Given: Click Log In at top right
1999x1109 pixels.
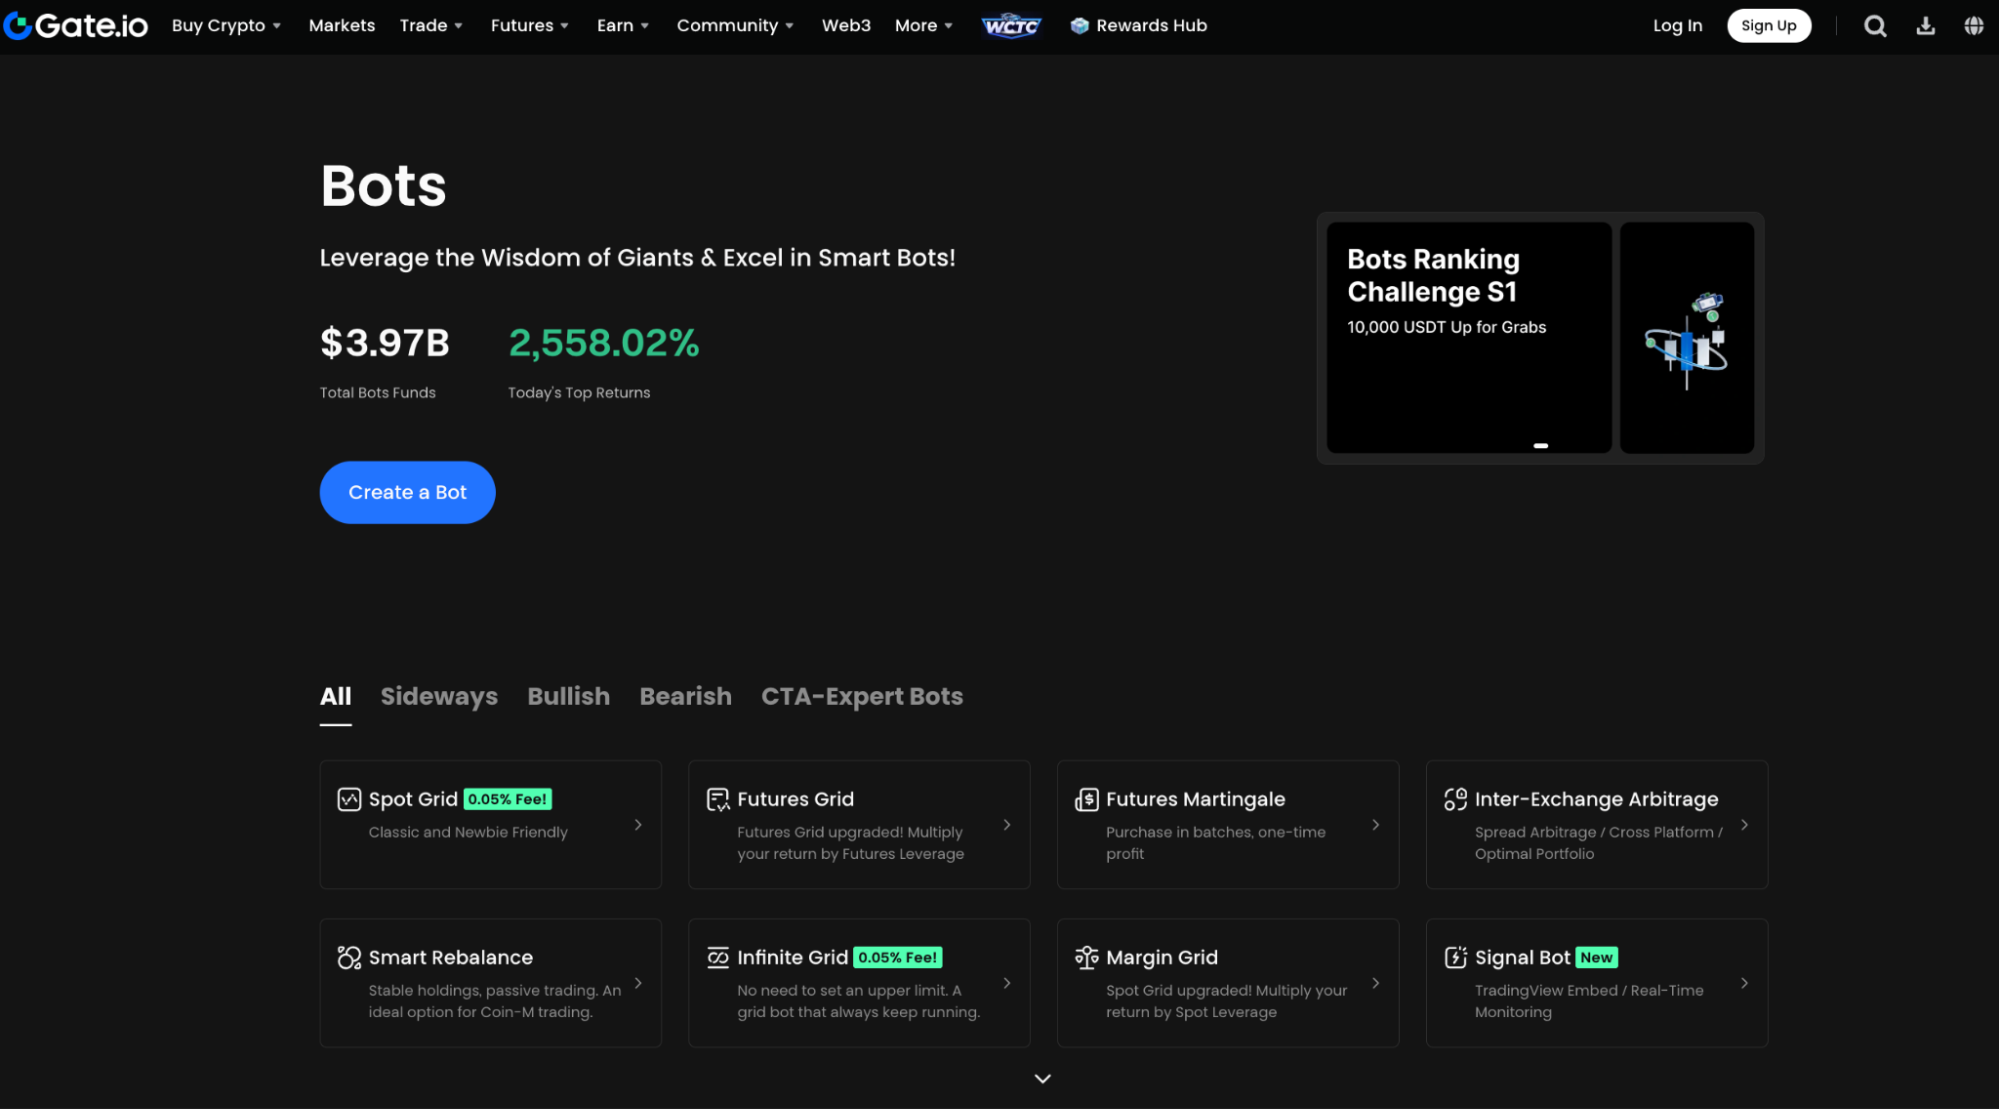Looking at the screenshot, I should [1677, 25].
